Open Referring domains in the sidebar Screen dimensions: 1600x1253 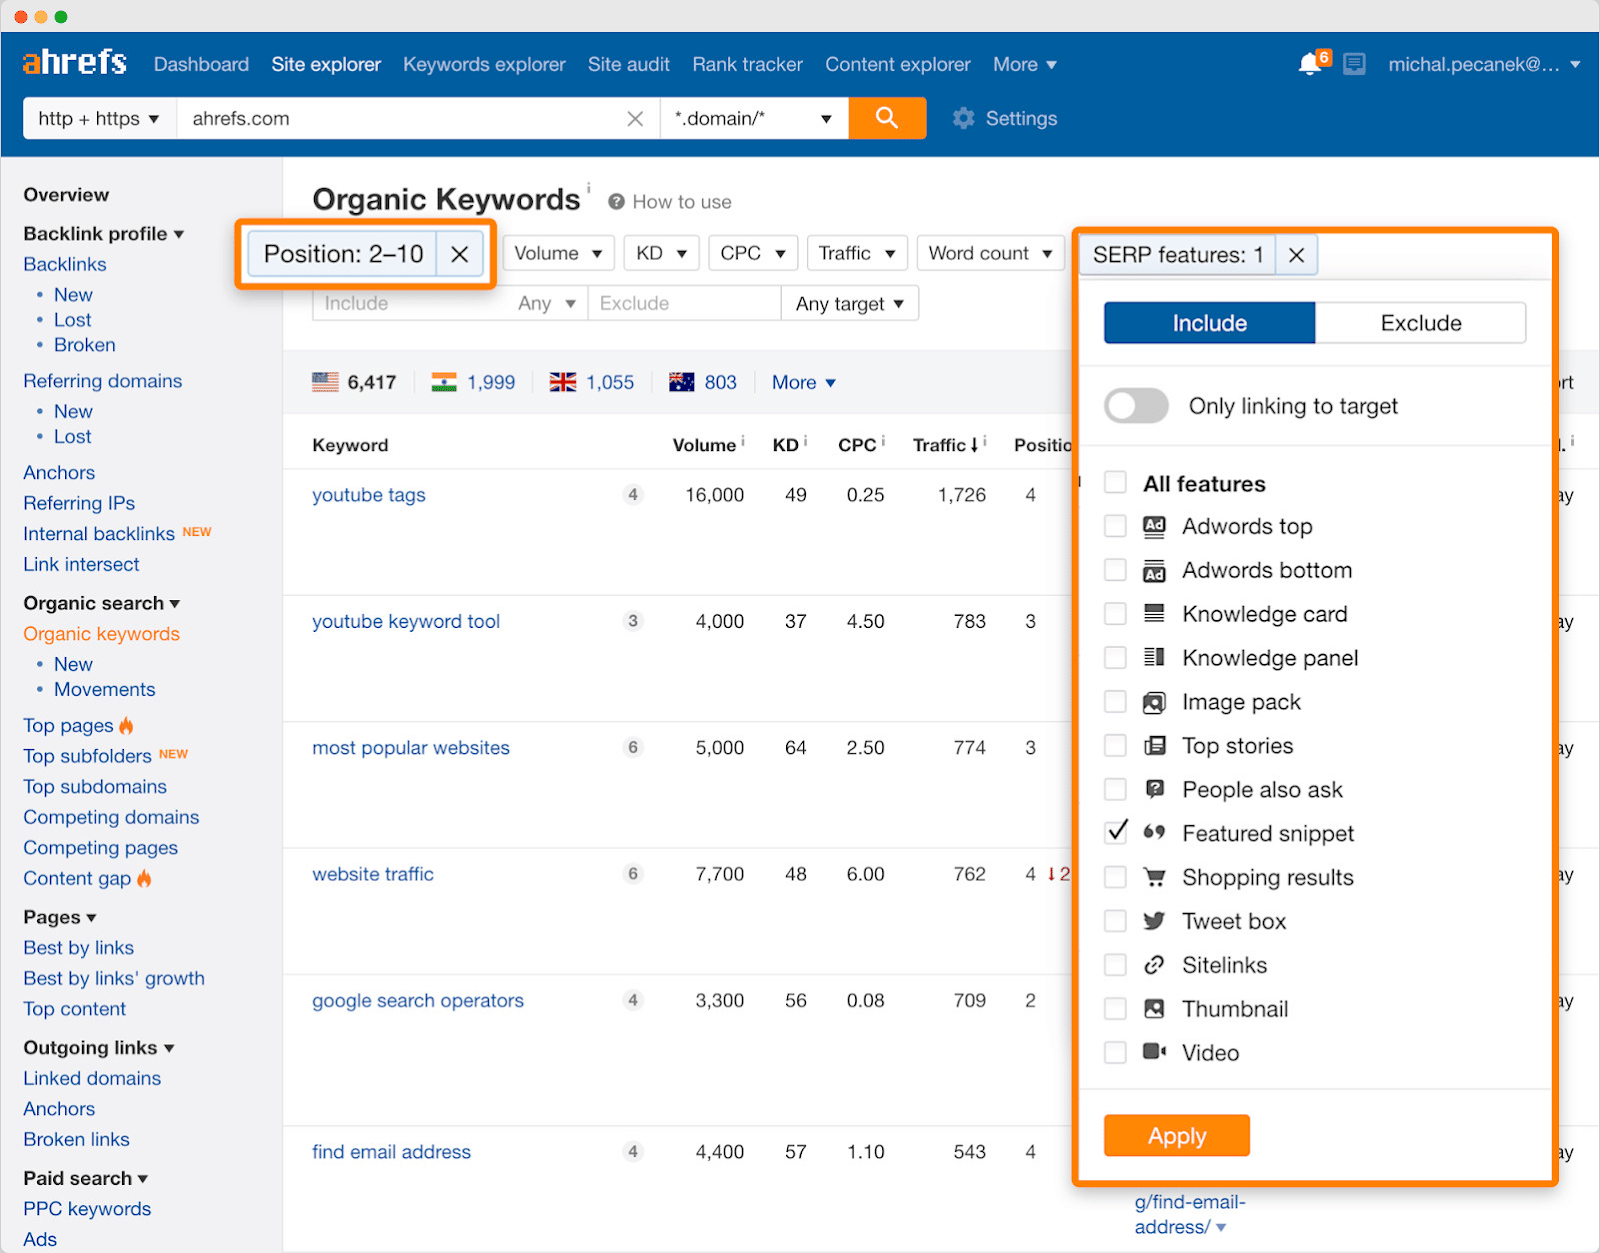pyautogui.click(x=102, y=381)
